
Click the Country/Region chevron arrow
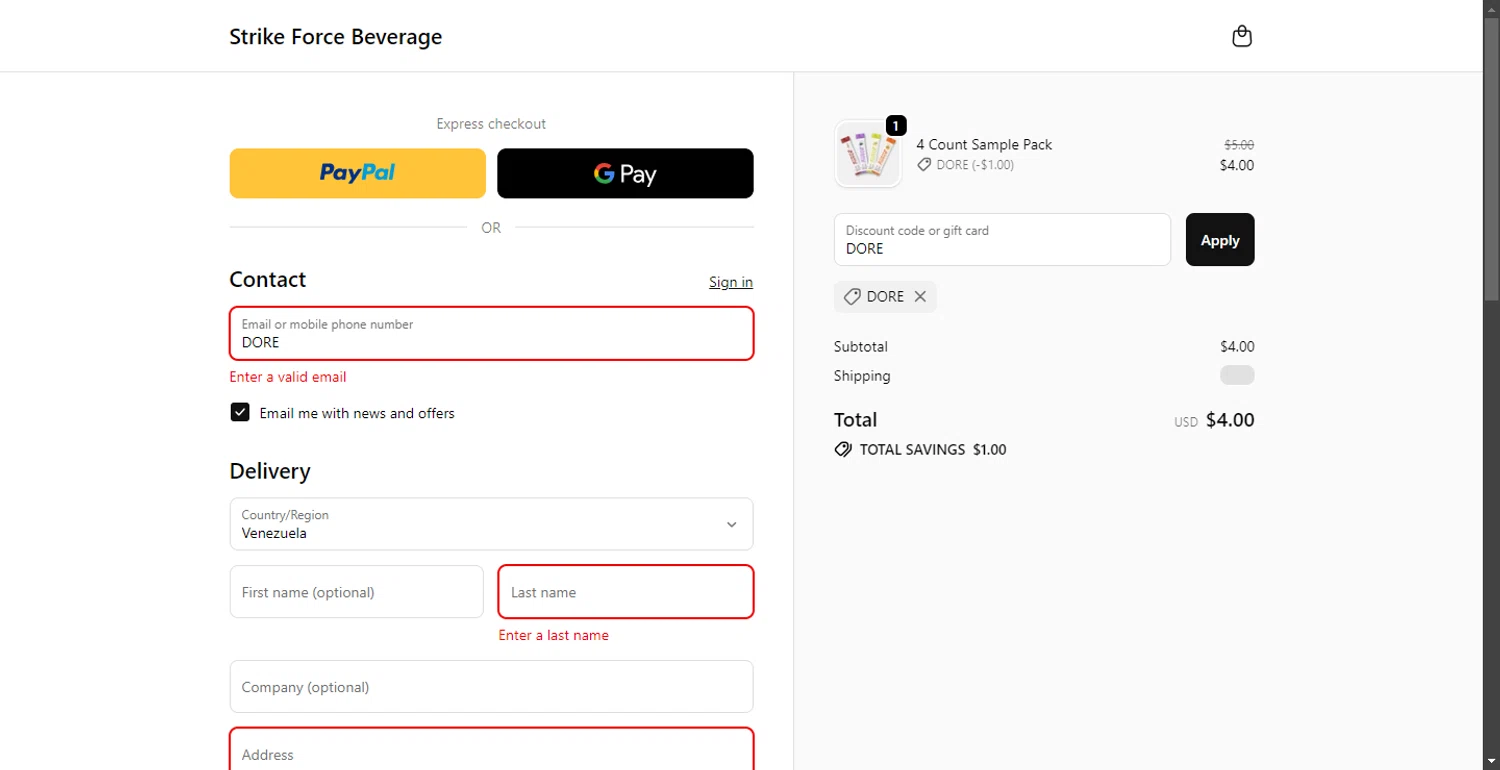coord(731,525)
